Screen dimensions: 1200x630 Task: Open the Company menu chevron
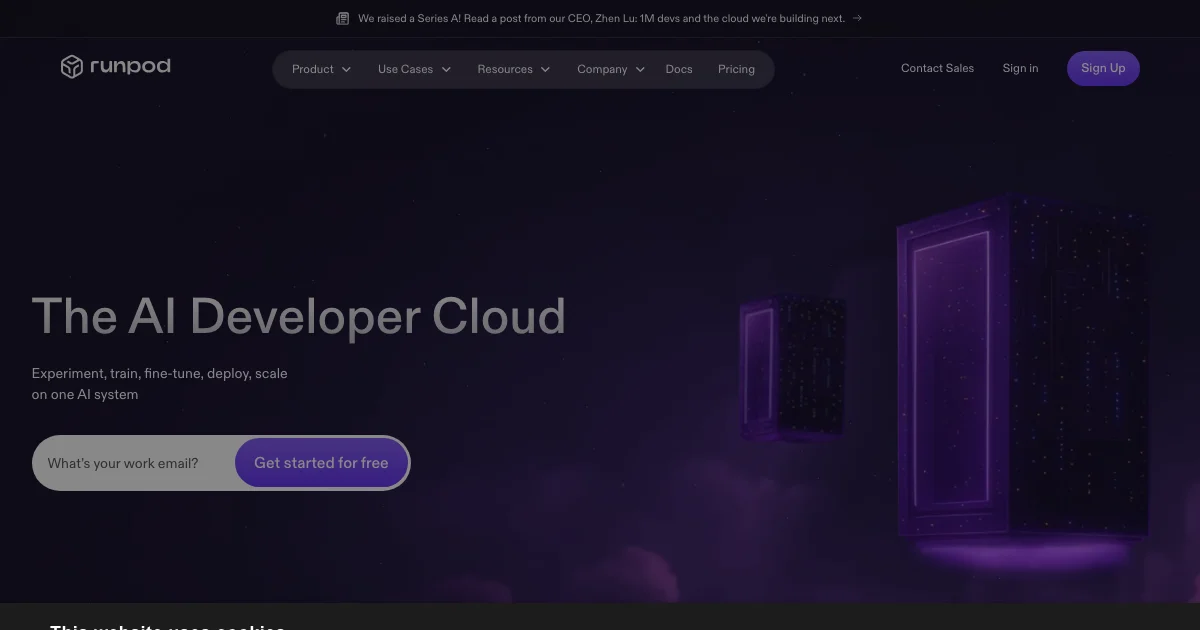tap(640, 70)
